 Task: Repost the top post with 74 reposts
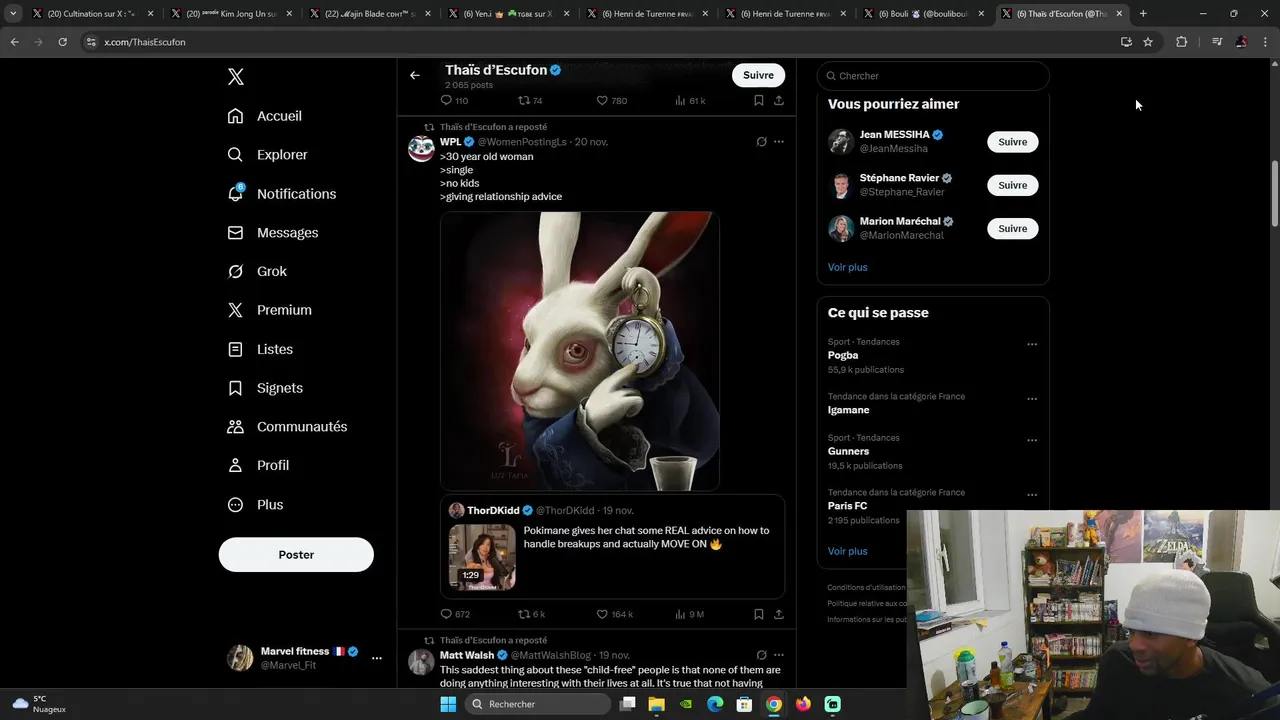530,101
